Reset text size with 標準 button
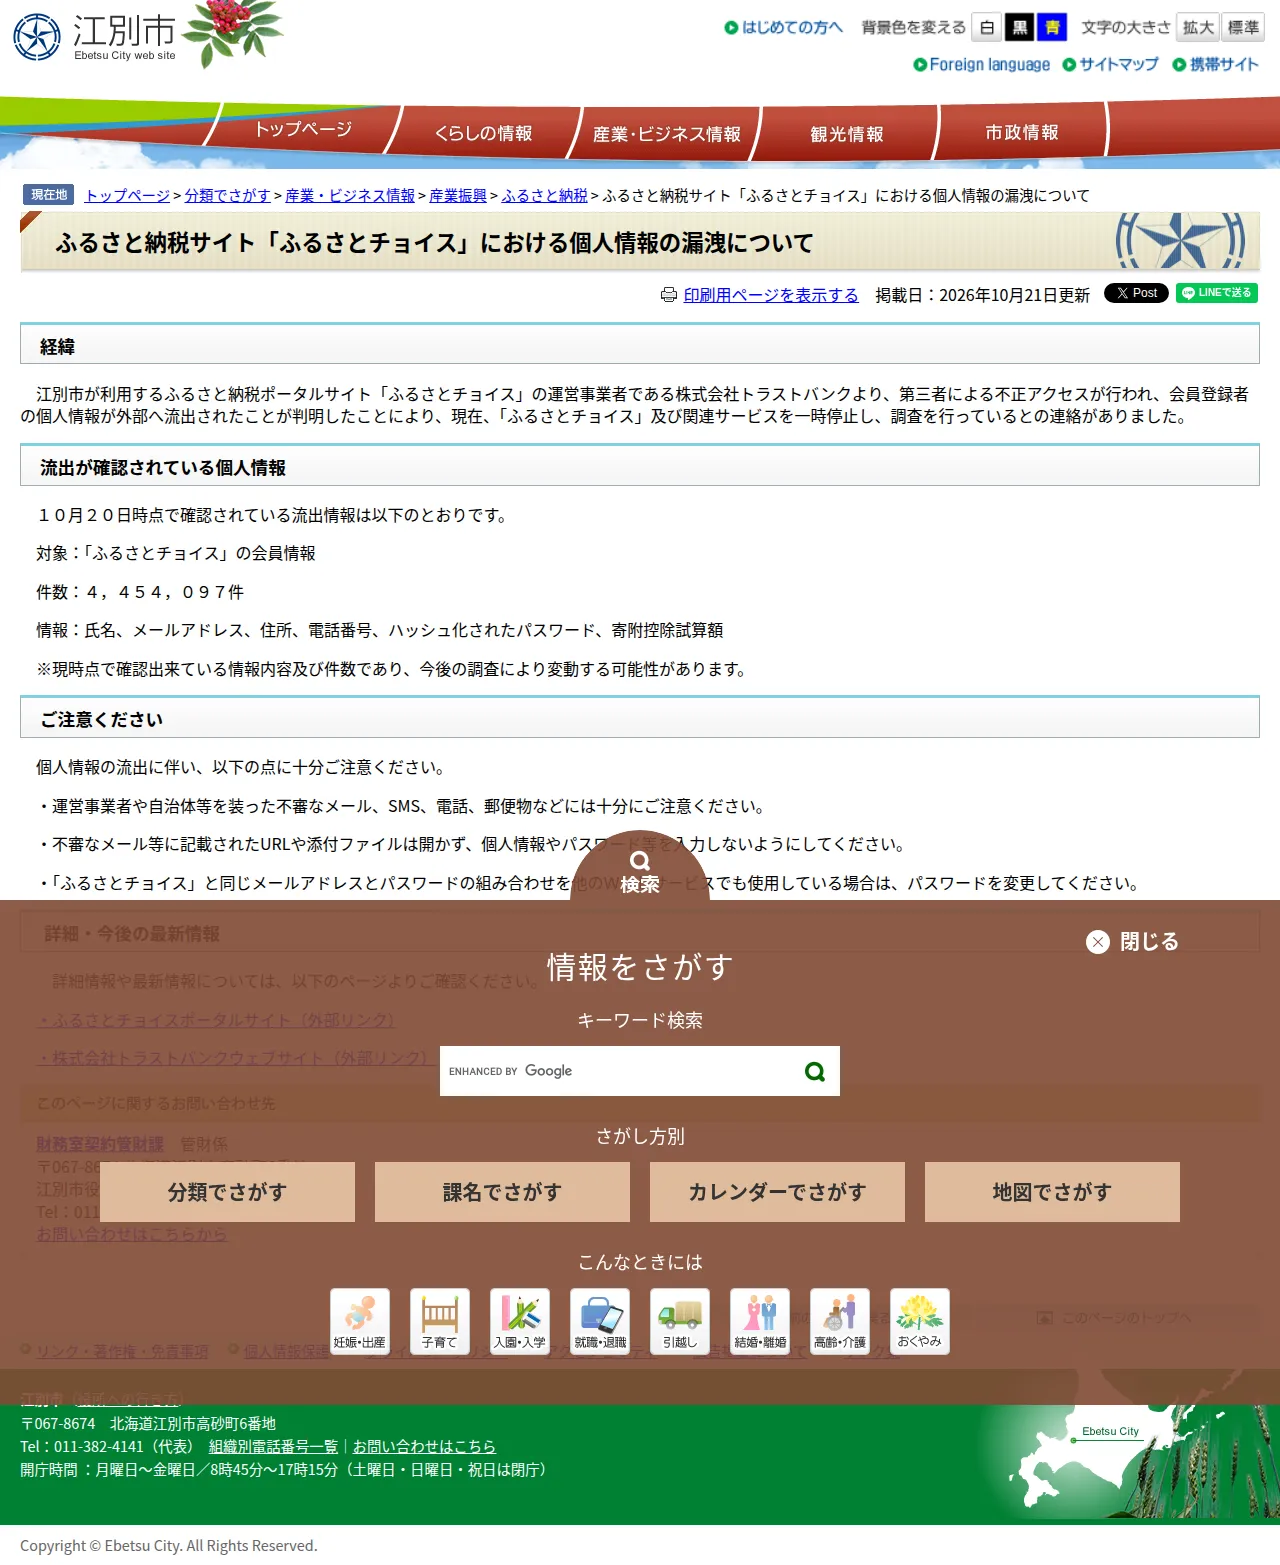The height and width of the screenshot is (1565, 1280). pyautogui.click(x=1243, y=27)
